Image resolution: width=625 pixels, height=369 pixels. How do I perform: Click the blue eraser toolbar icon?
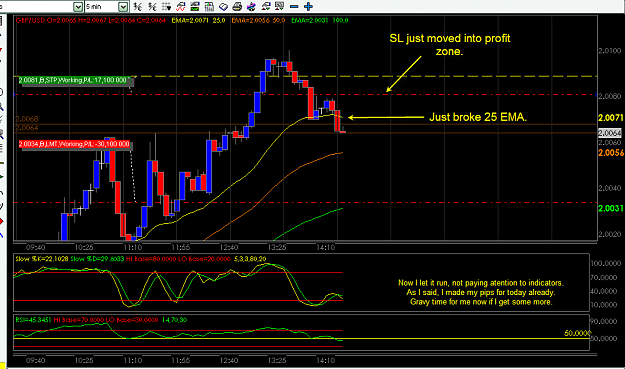pyautogui.click(x=223, y=6)
